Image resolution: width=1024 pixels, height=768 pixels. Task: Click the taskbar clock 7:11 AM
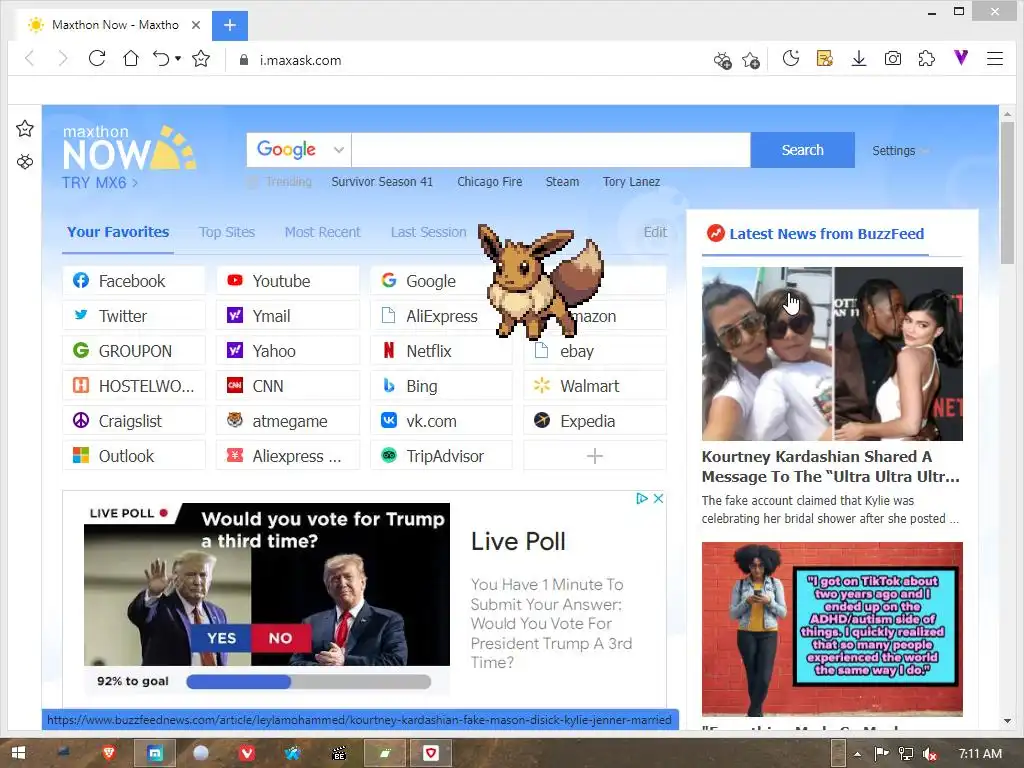click(980, 754)
